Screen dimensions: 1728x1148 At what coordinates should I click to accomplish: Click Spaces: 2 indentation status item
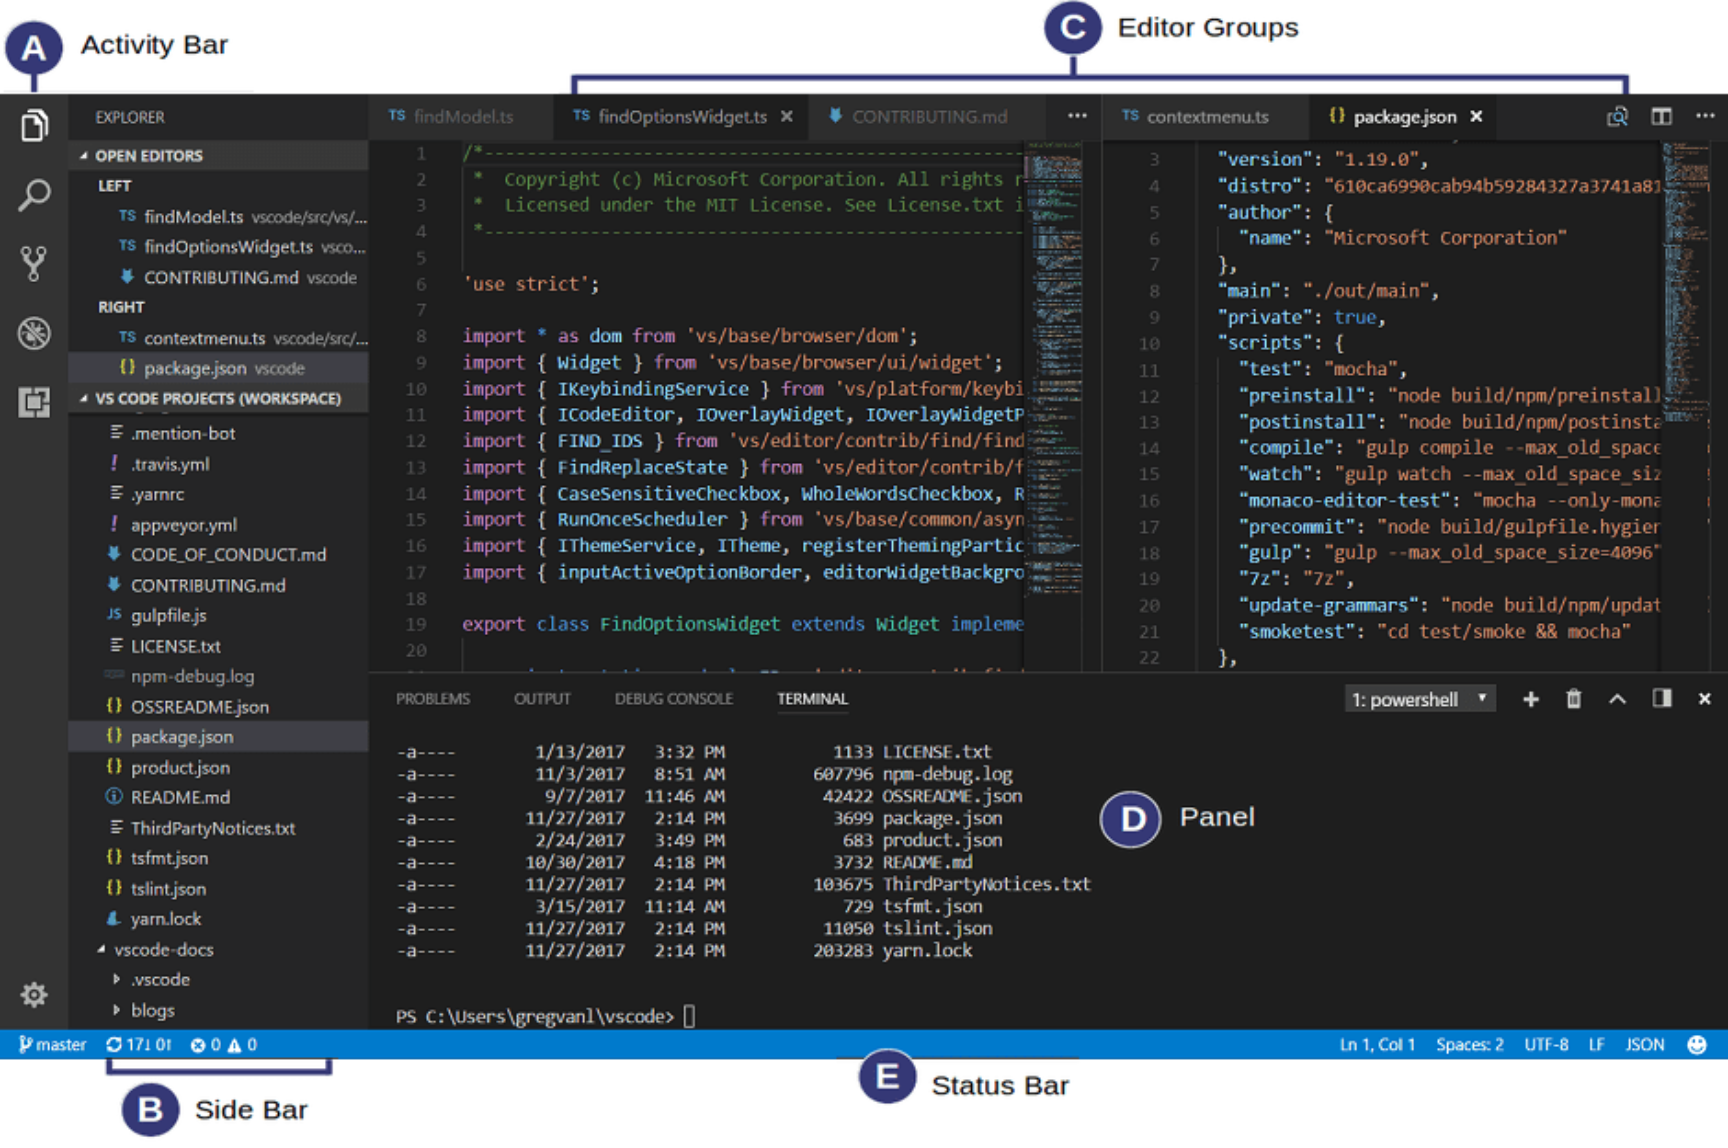tap(1469, 1045)
